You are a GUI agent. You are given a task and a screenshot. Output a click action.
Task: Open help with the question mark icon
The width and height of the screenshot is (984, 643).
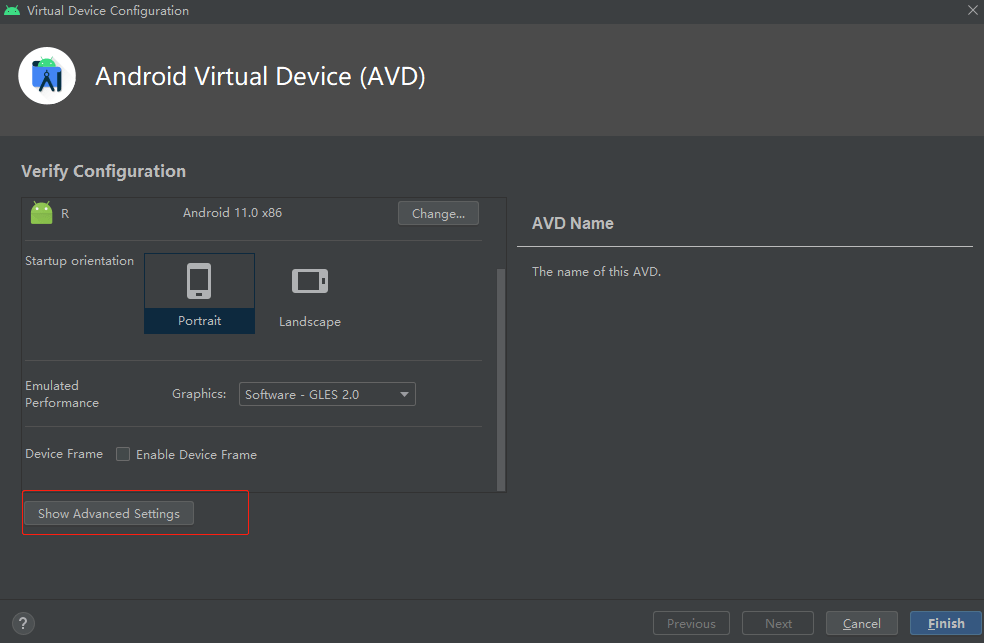point(23,624)
